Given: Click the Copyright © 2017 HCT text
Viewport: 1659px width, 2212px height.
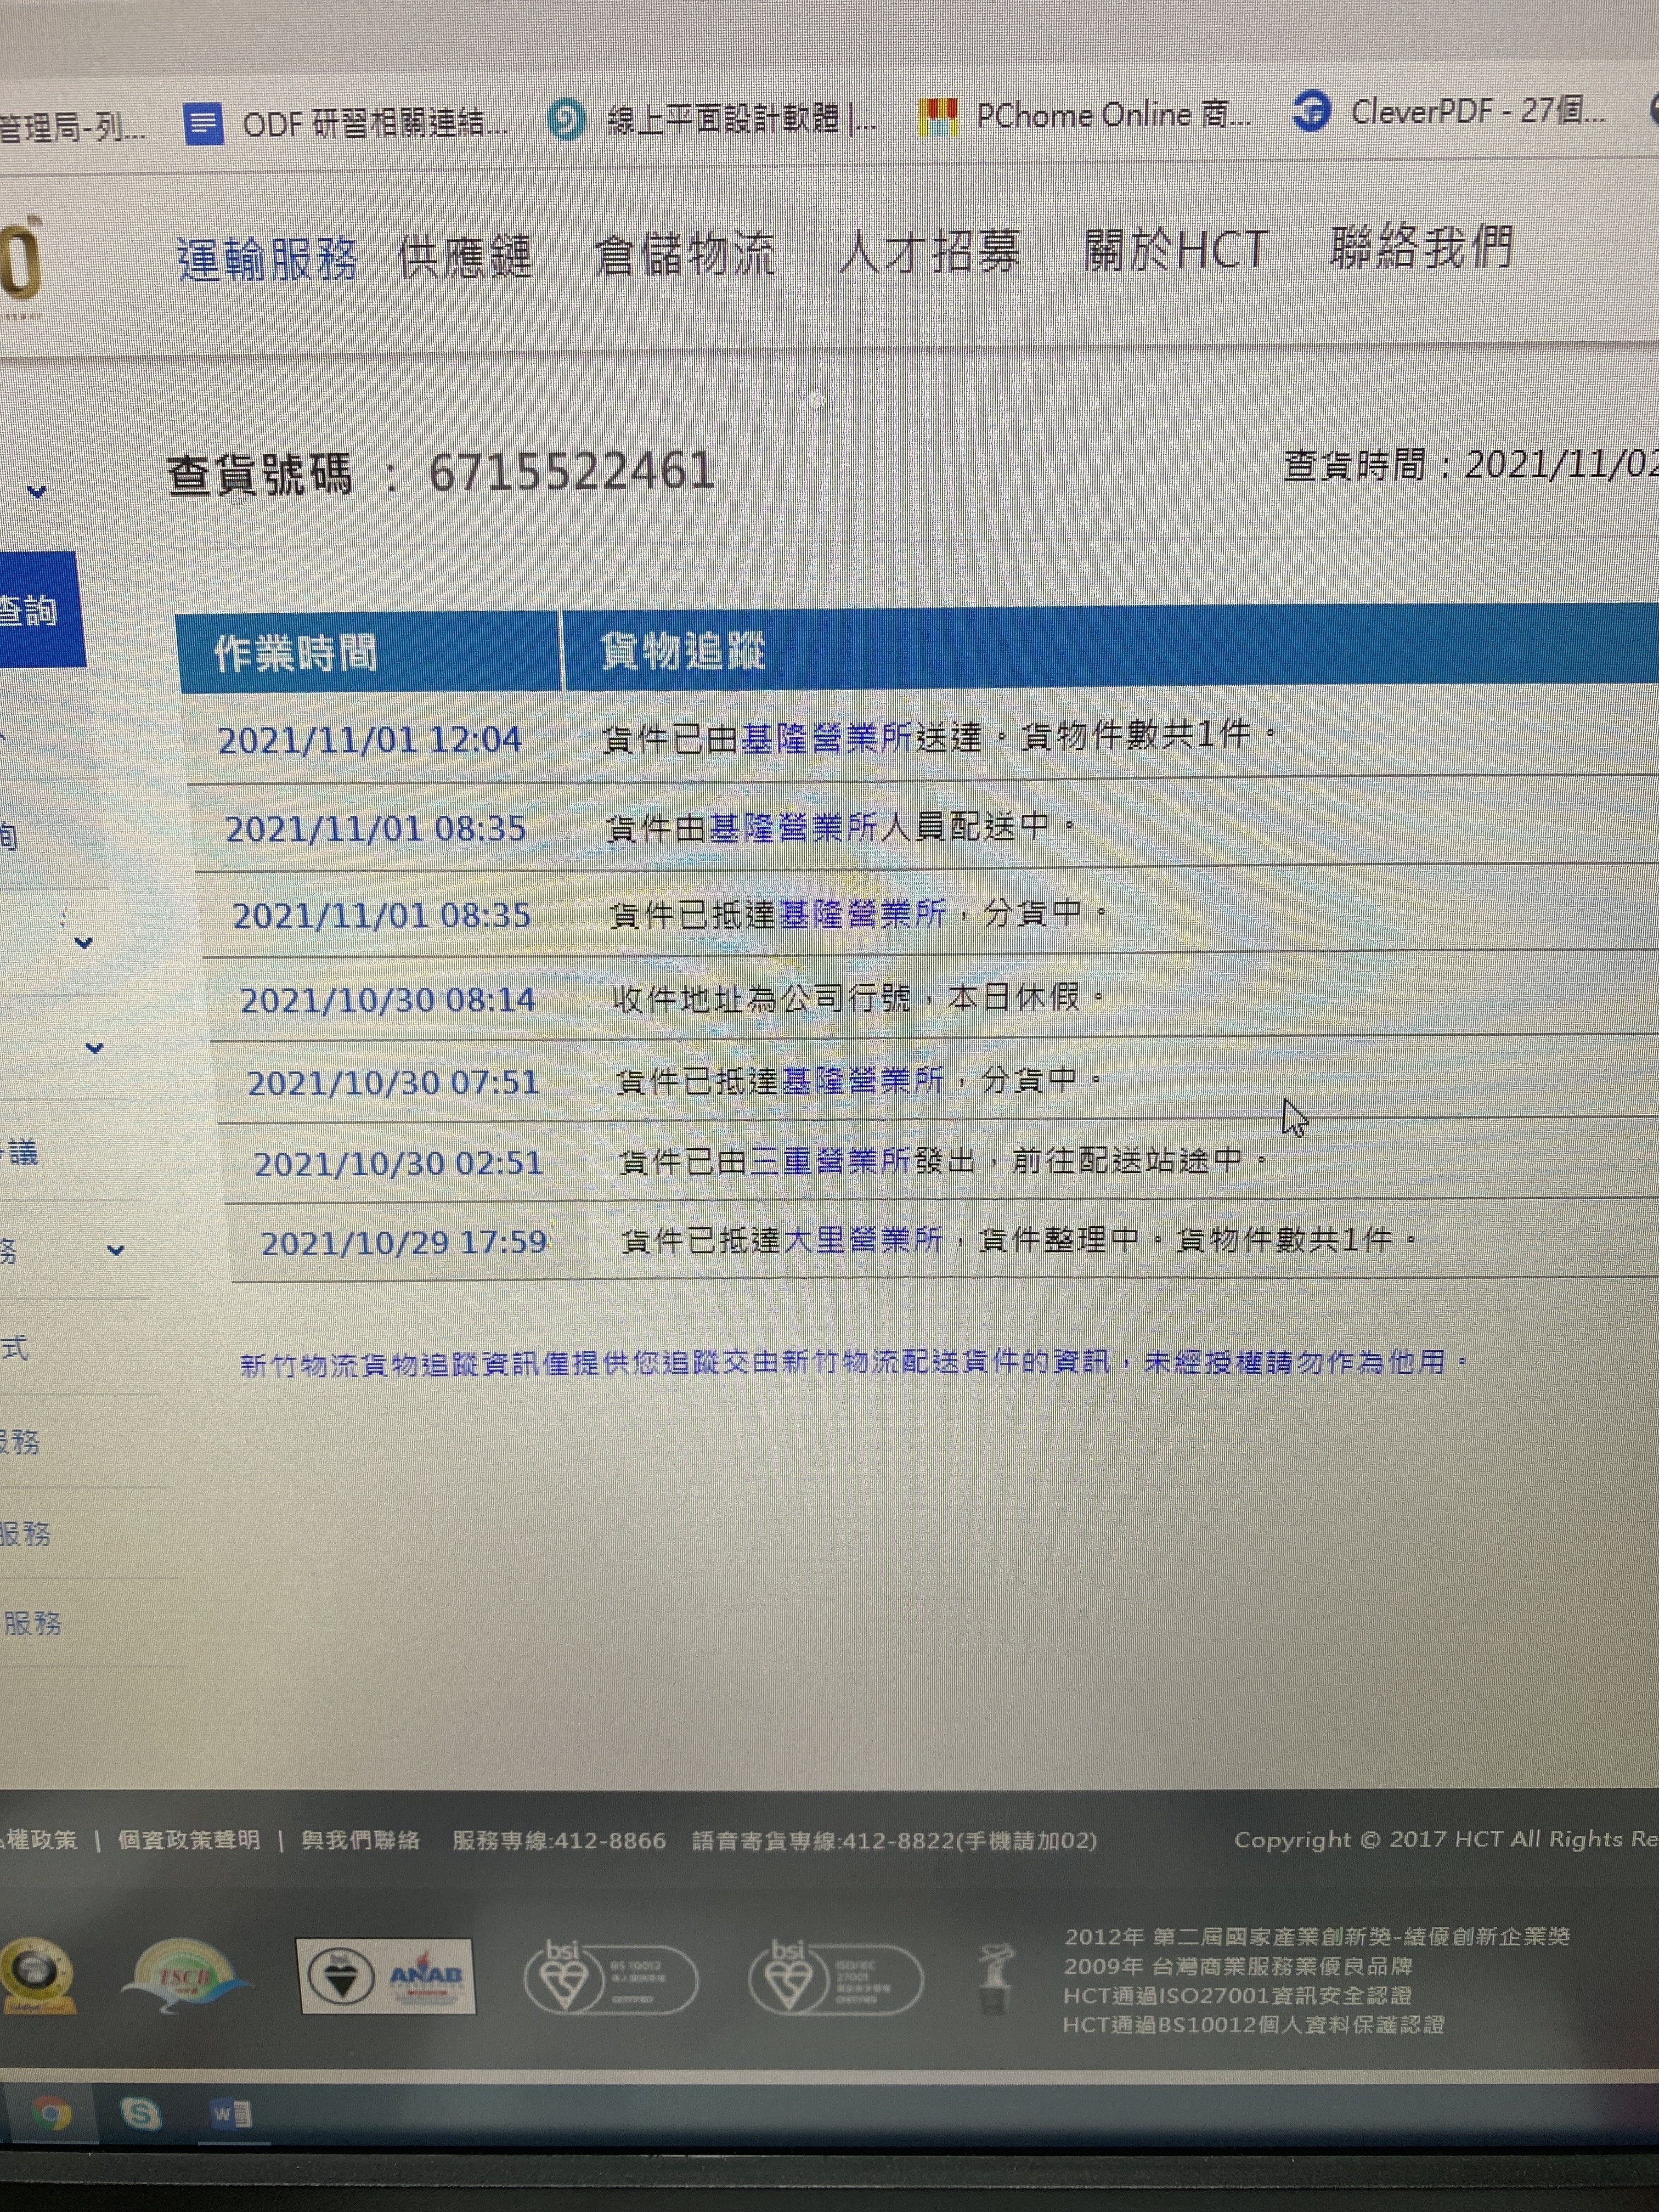Looking at the screenshot, I should 1446,1839.
